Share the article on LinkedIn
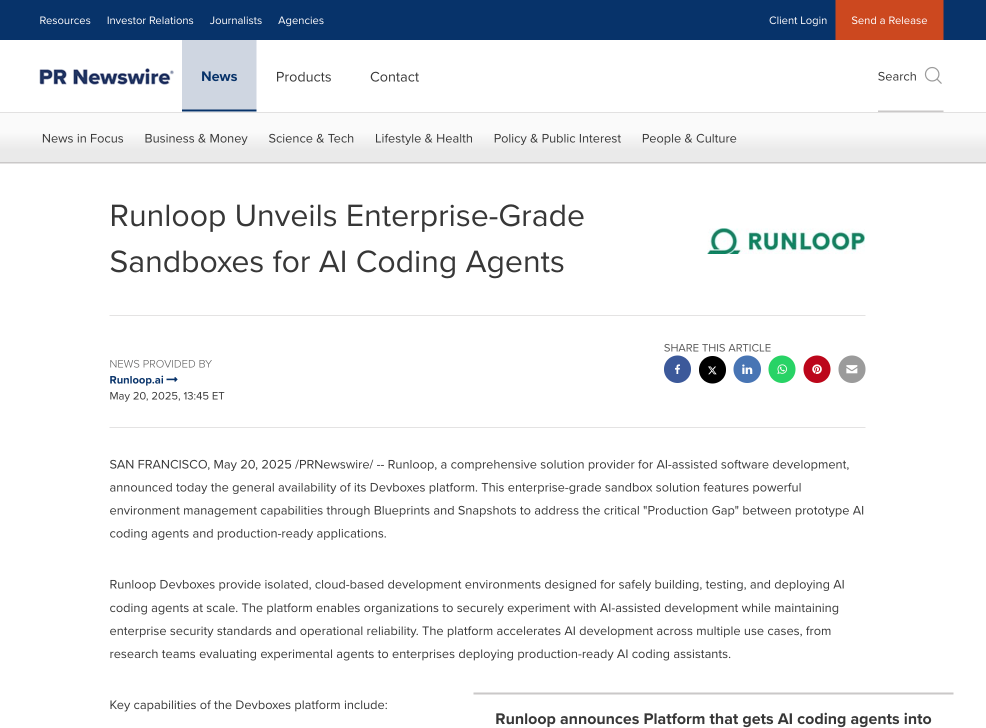 pos(747,369)
